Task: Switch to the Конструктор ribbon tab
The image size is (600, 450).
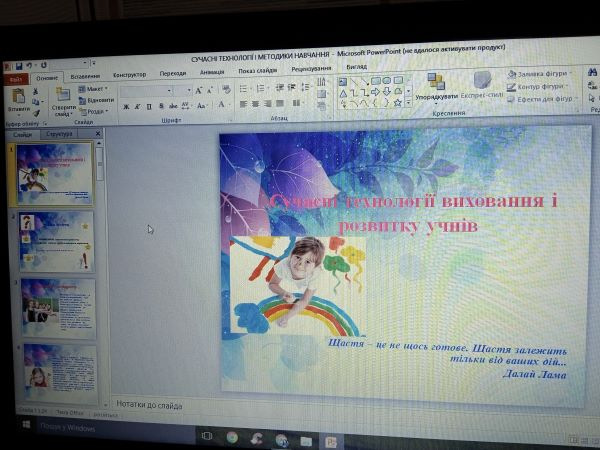Action: point(129,75)
